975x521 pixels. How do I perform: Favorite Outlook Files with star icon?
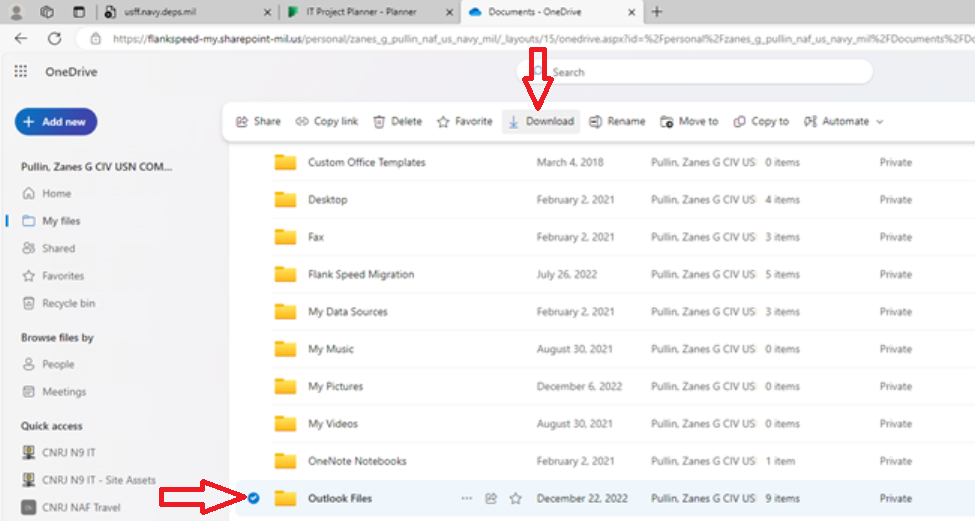(515, 498)
